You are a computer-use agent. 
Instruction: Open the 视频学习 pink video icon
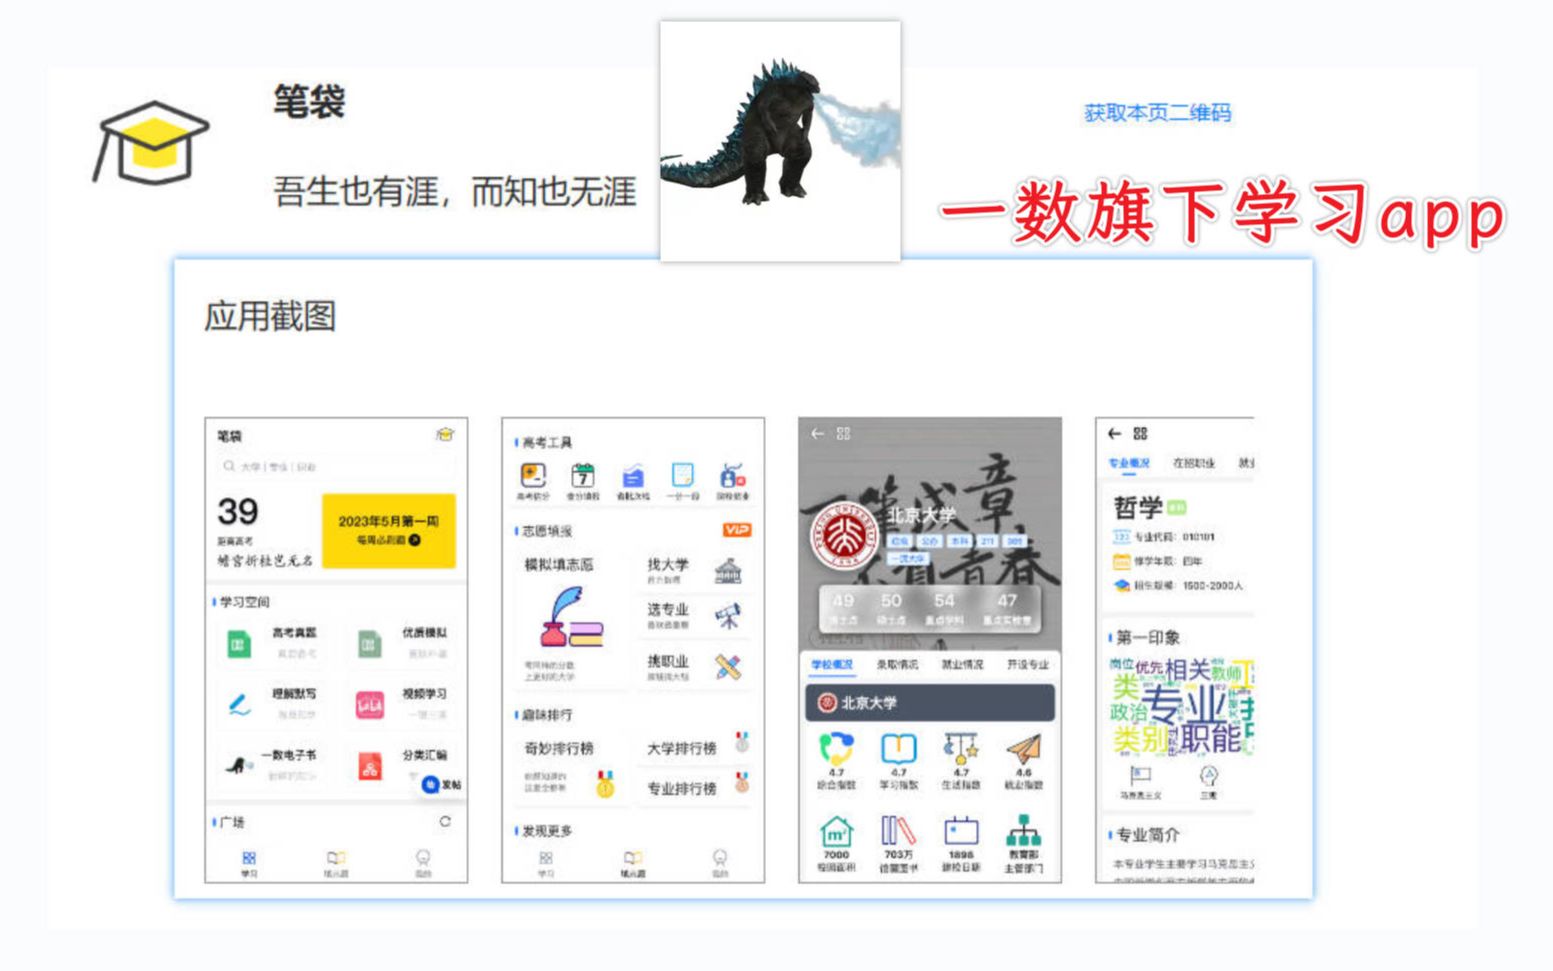(x=369, y=705)
